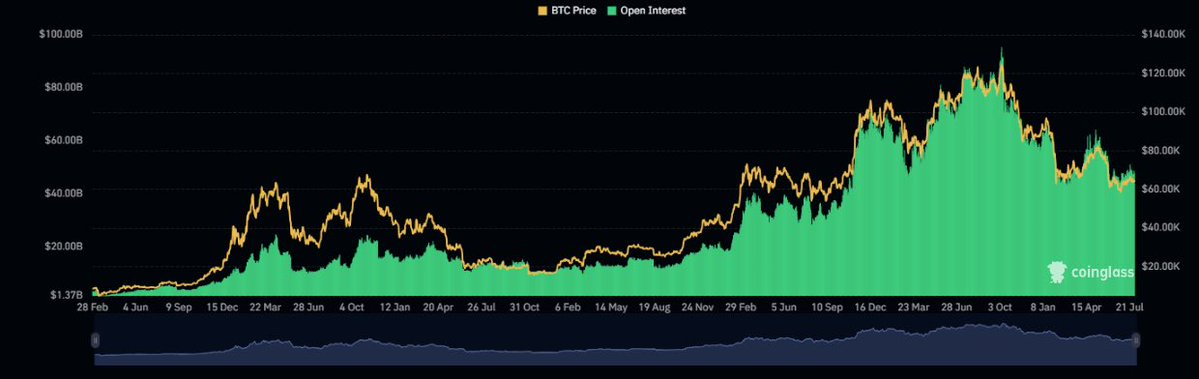Click the 26 Jul date label
This screenshot has width=1199, height=379.
point(482,307)
